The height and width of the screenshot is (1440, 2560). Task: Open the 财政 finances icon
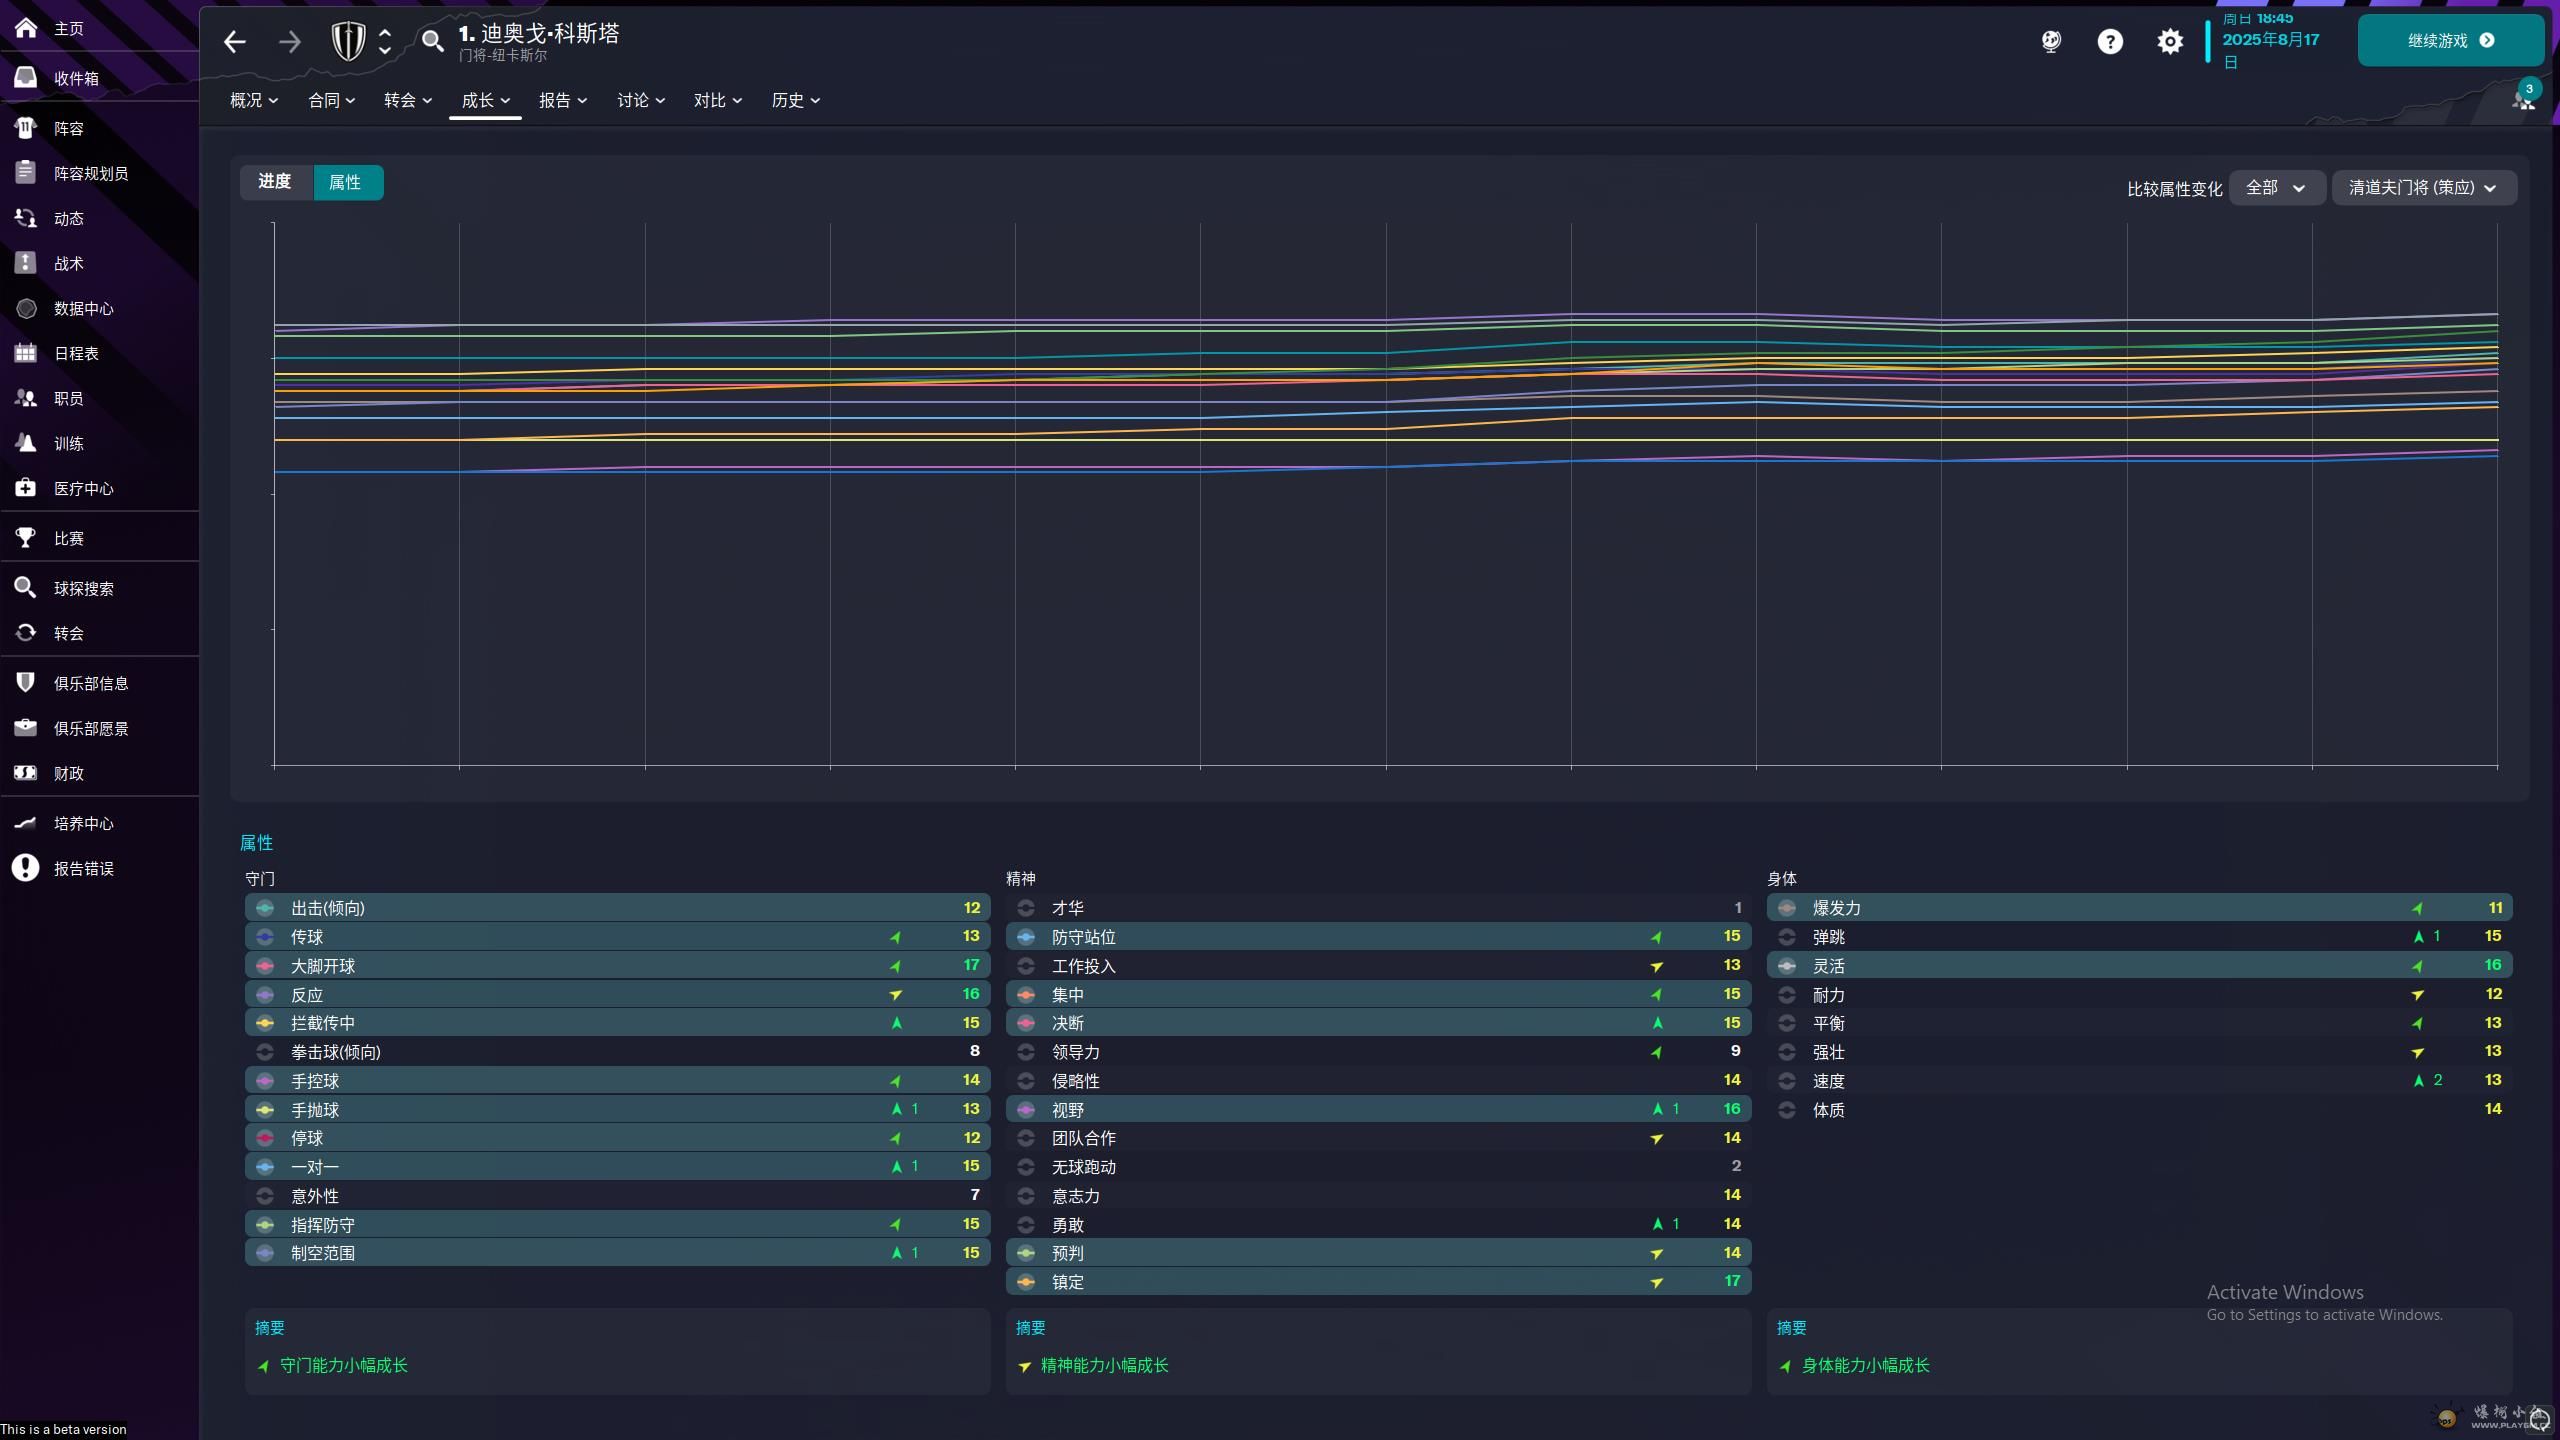[x=26, y=773]
